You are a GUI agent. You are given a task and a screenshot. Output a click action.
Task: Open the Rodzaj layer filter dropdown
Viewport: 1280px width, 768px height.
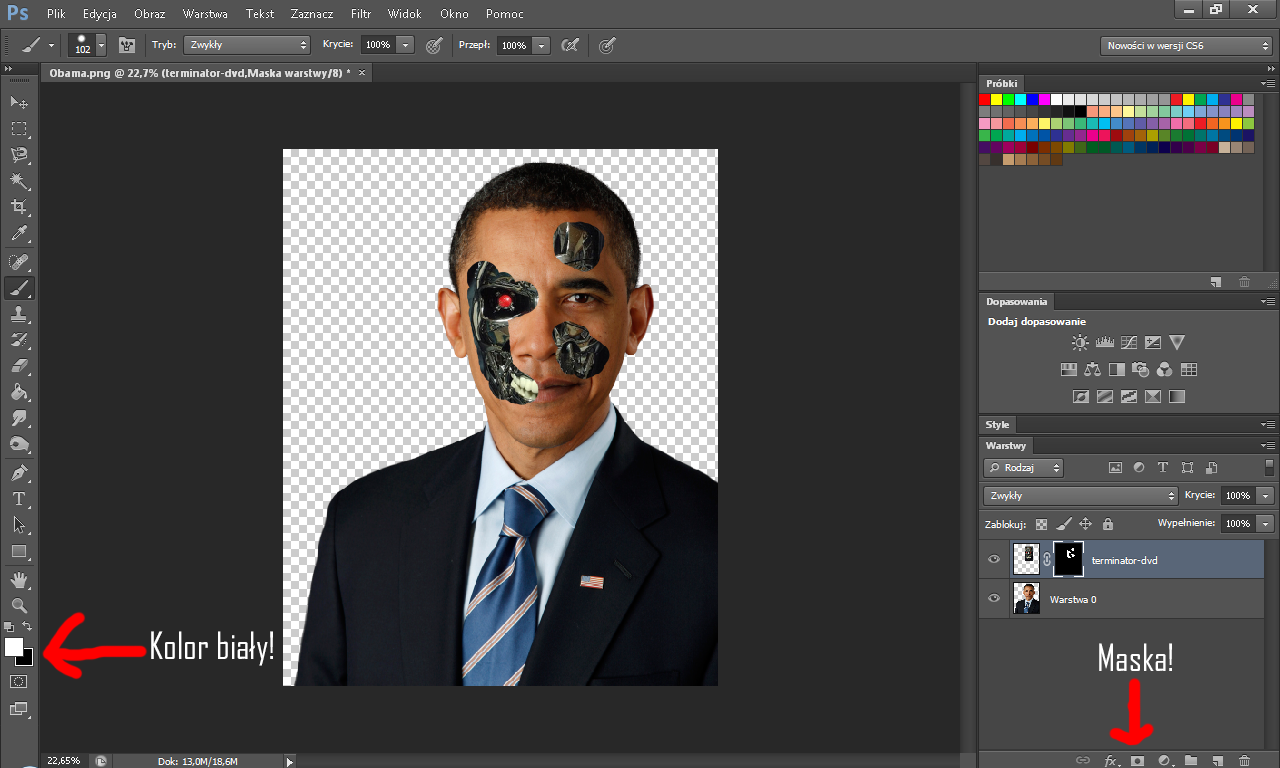1023,467
